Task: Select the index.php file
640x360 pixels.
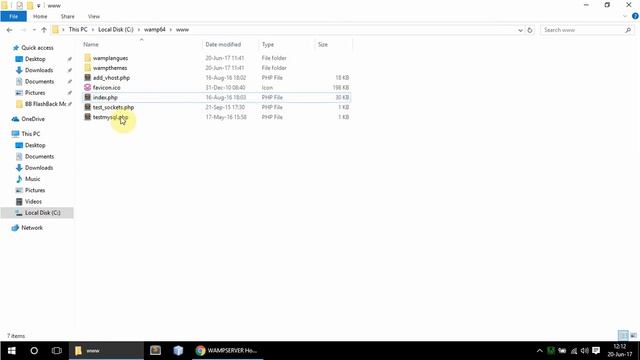Action: [105, 97]
